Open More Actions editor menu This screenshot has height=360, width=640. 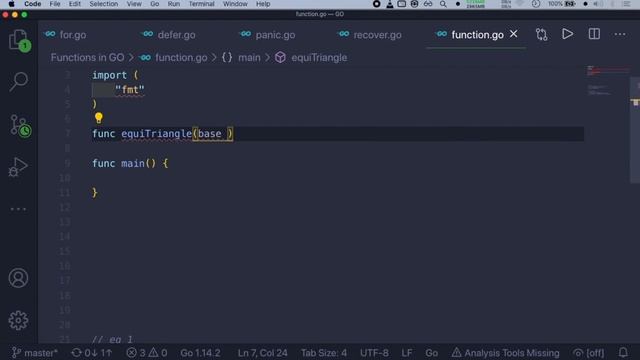(x=620, y=34)
